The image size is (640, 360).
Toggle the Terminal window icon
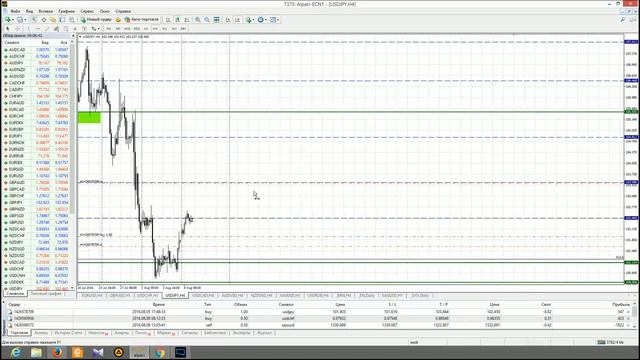pos(62,20)
